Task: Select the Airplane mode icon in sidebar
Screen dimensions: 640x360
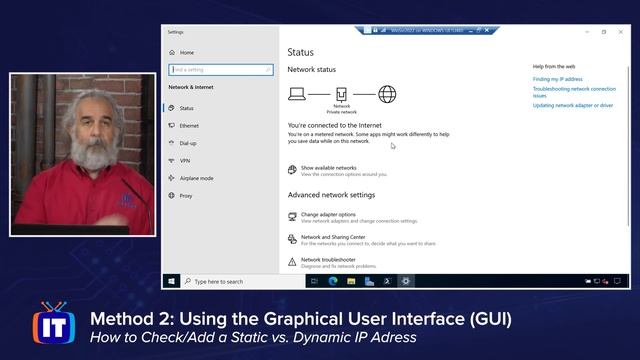Action: point(171,178)
